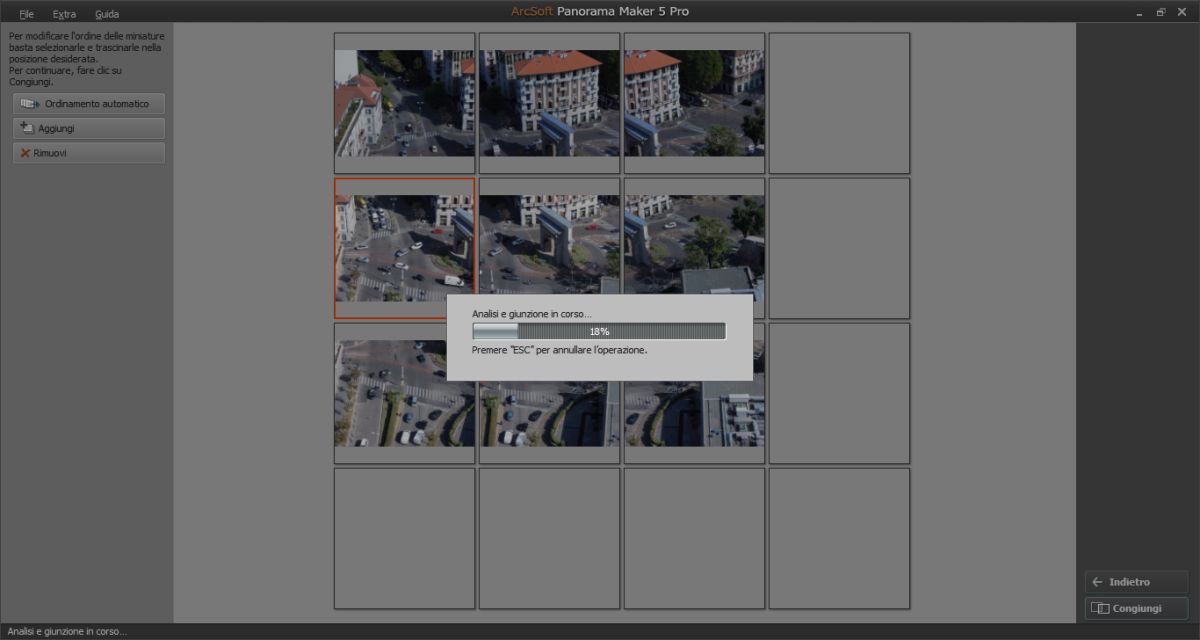The width and height of the screenshot is (1200, 640).
Task: Select the second thumbnail in the top row
Action: [x=549, y=103]
